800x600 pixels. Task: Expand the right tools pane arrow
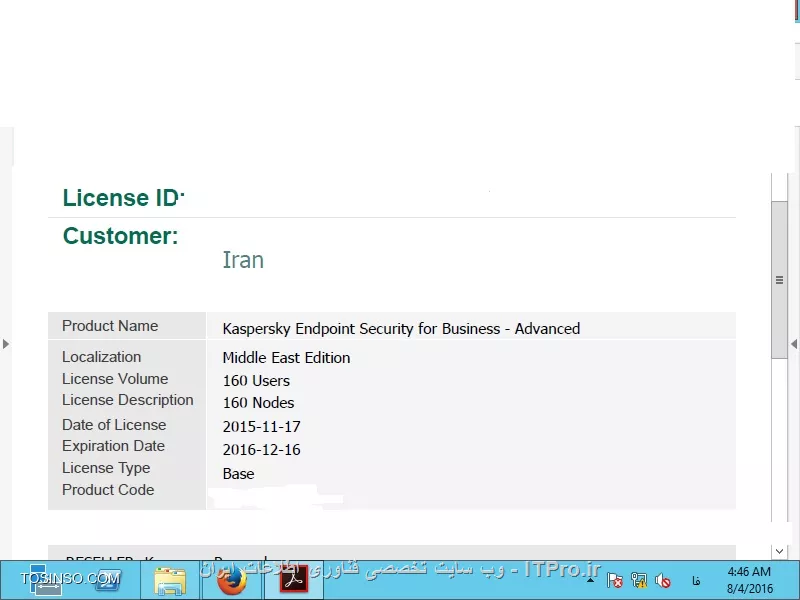(794, 344)
